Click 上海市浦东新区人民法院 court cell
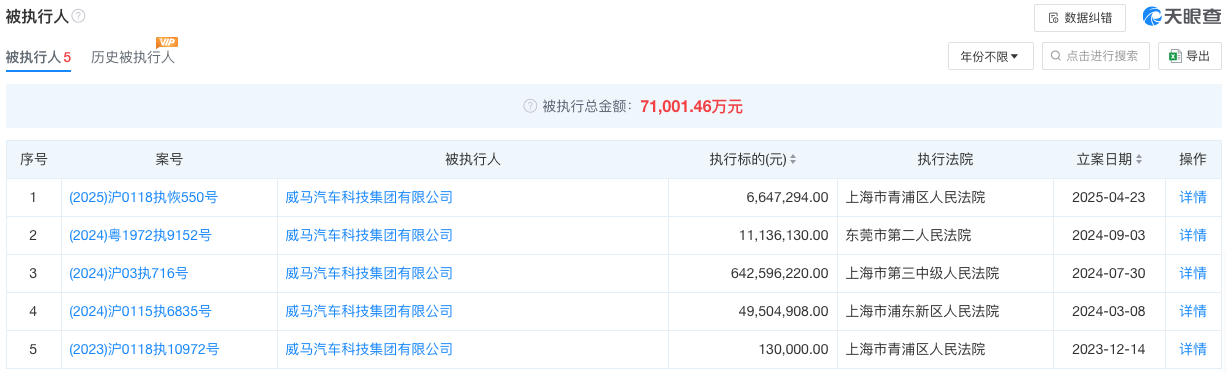1226x374 pixels. 922,311
